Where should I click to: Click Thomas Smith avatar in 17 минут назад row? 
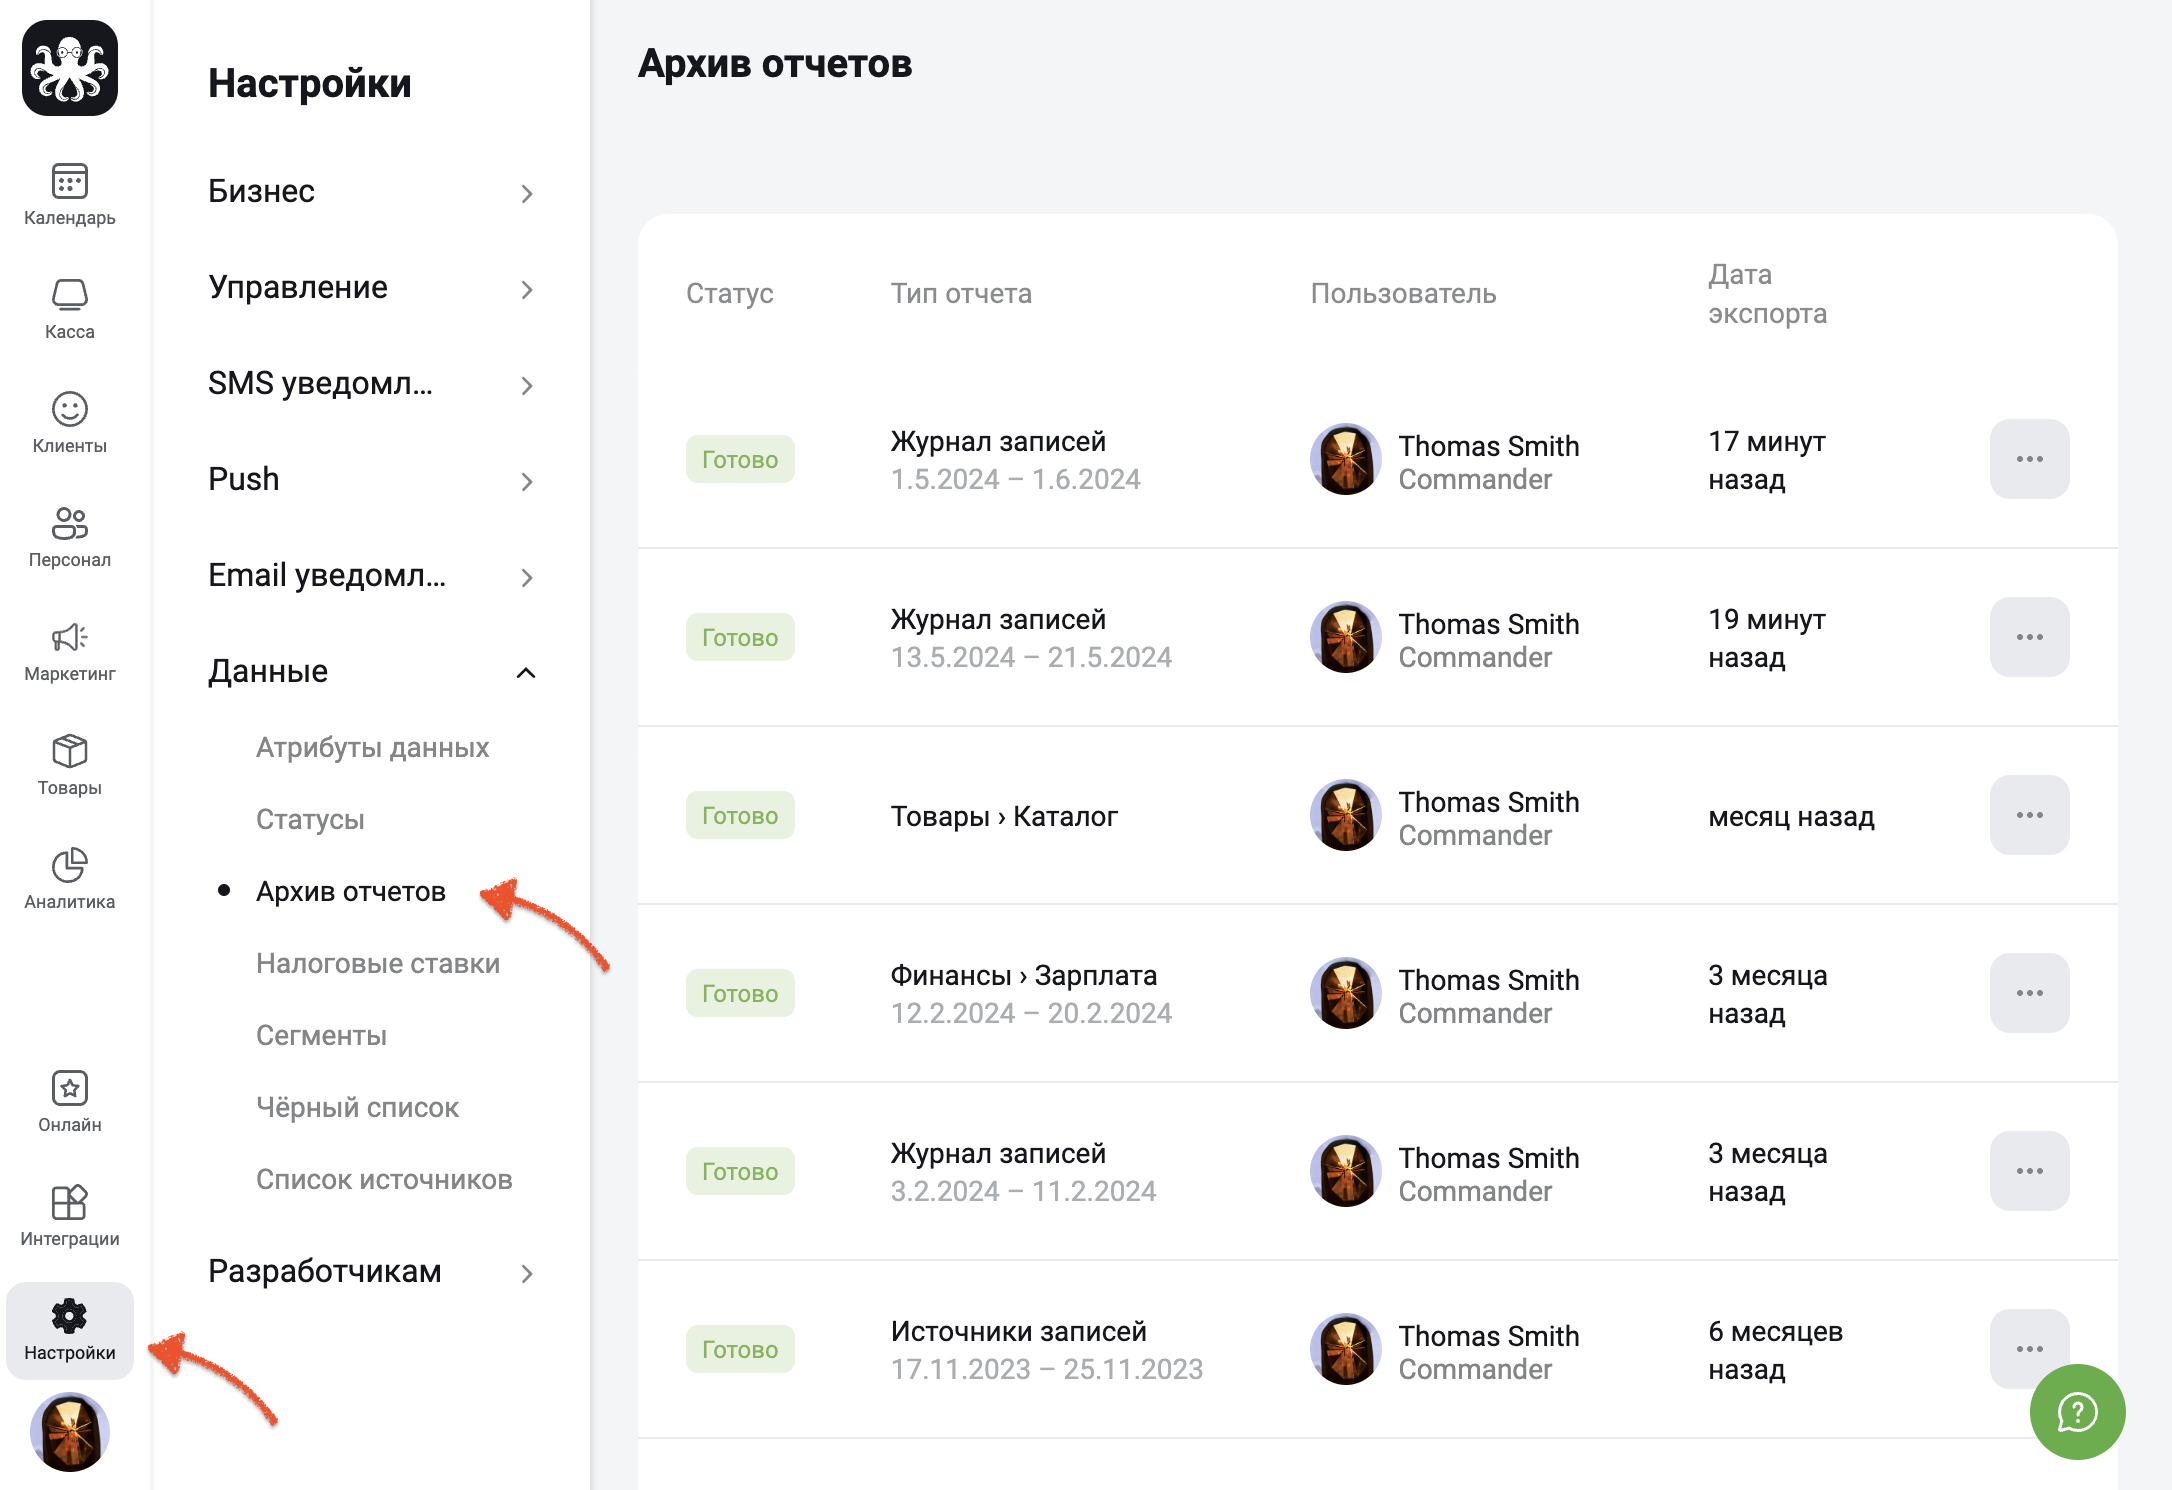(1346, 459)
